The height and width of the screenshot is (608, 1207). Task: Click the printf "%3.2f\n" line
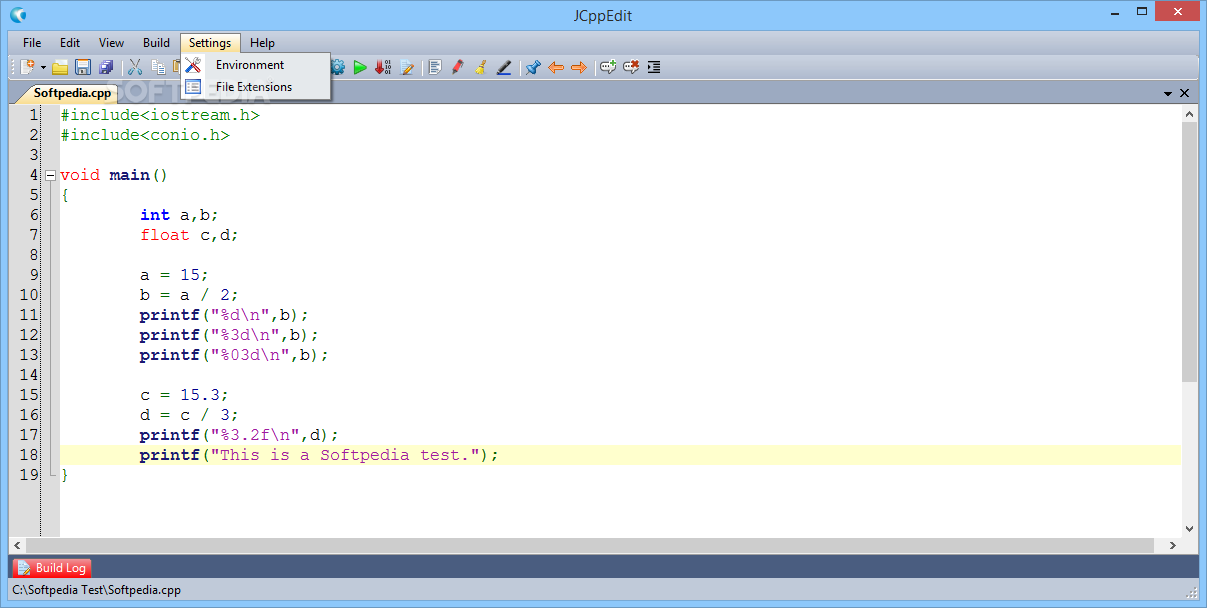(x=239, y=435)
